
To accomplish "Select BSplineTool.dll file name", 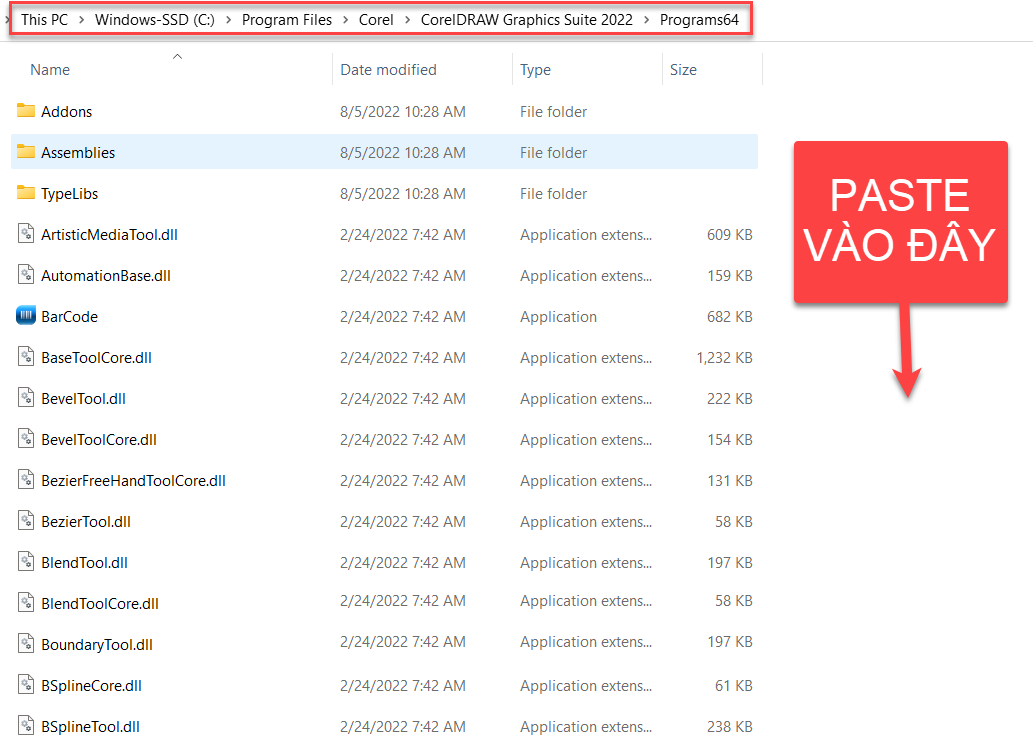I will pos(90,726).
